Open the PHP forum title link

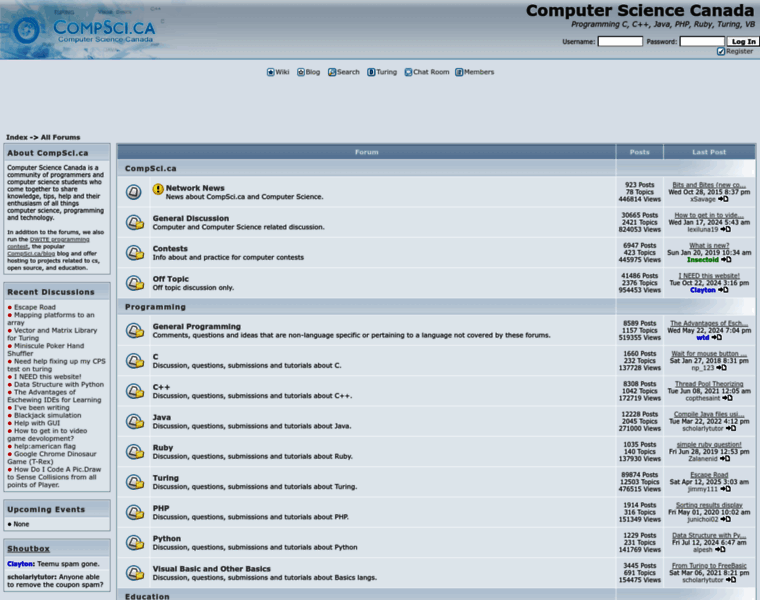click(161, 508)
